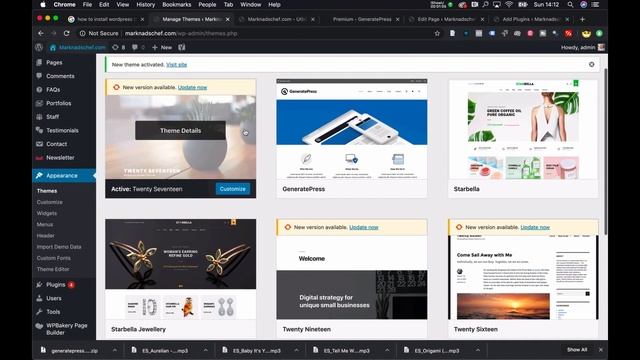Click Update now for Twenty Nineteen
Viewport: 640px width, 360px height.
click(x=364, y=227)
